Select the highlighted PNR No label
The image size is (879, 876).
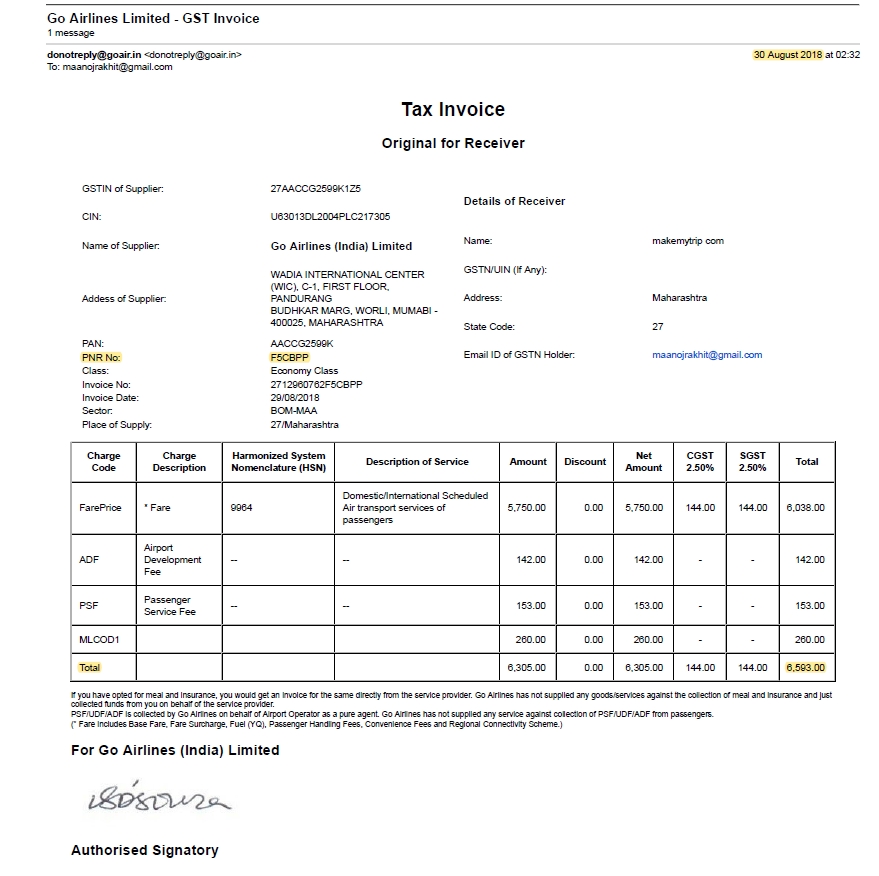[x=101, y=357]
